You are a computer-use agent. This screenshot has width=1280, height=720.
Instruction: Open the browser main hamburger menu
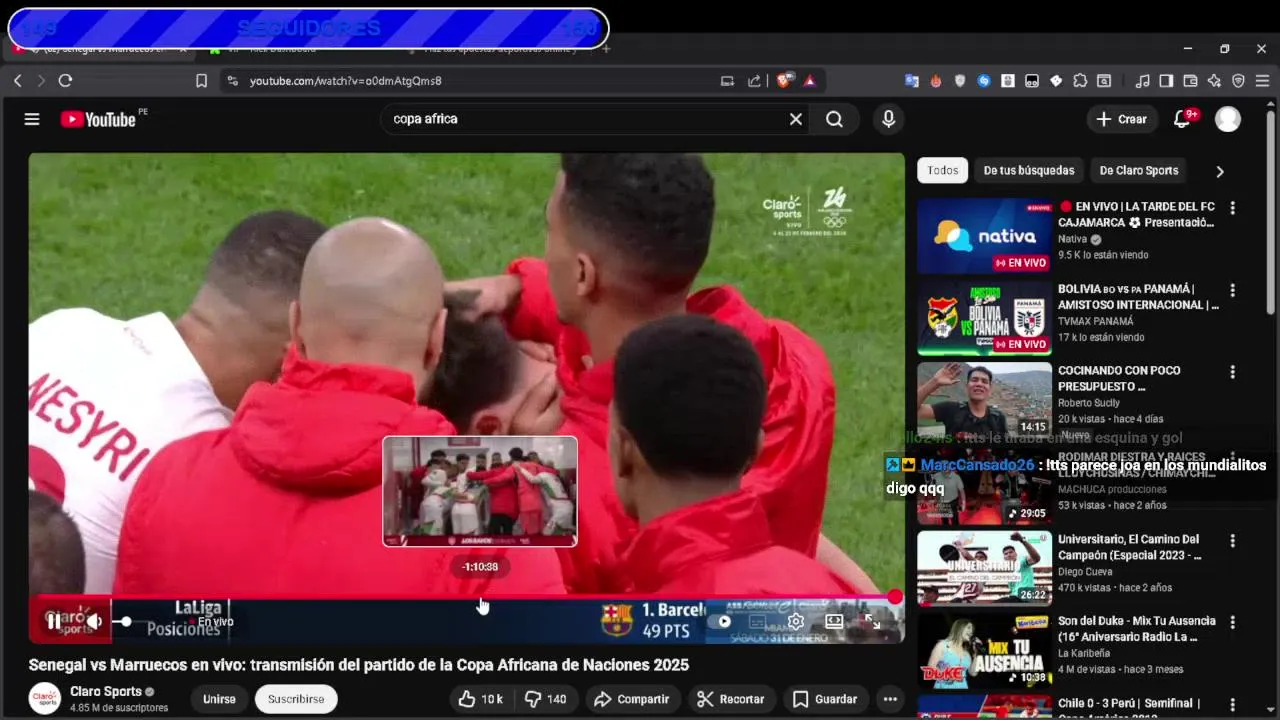coord(1262,81)
